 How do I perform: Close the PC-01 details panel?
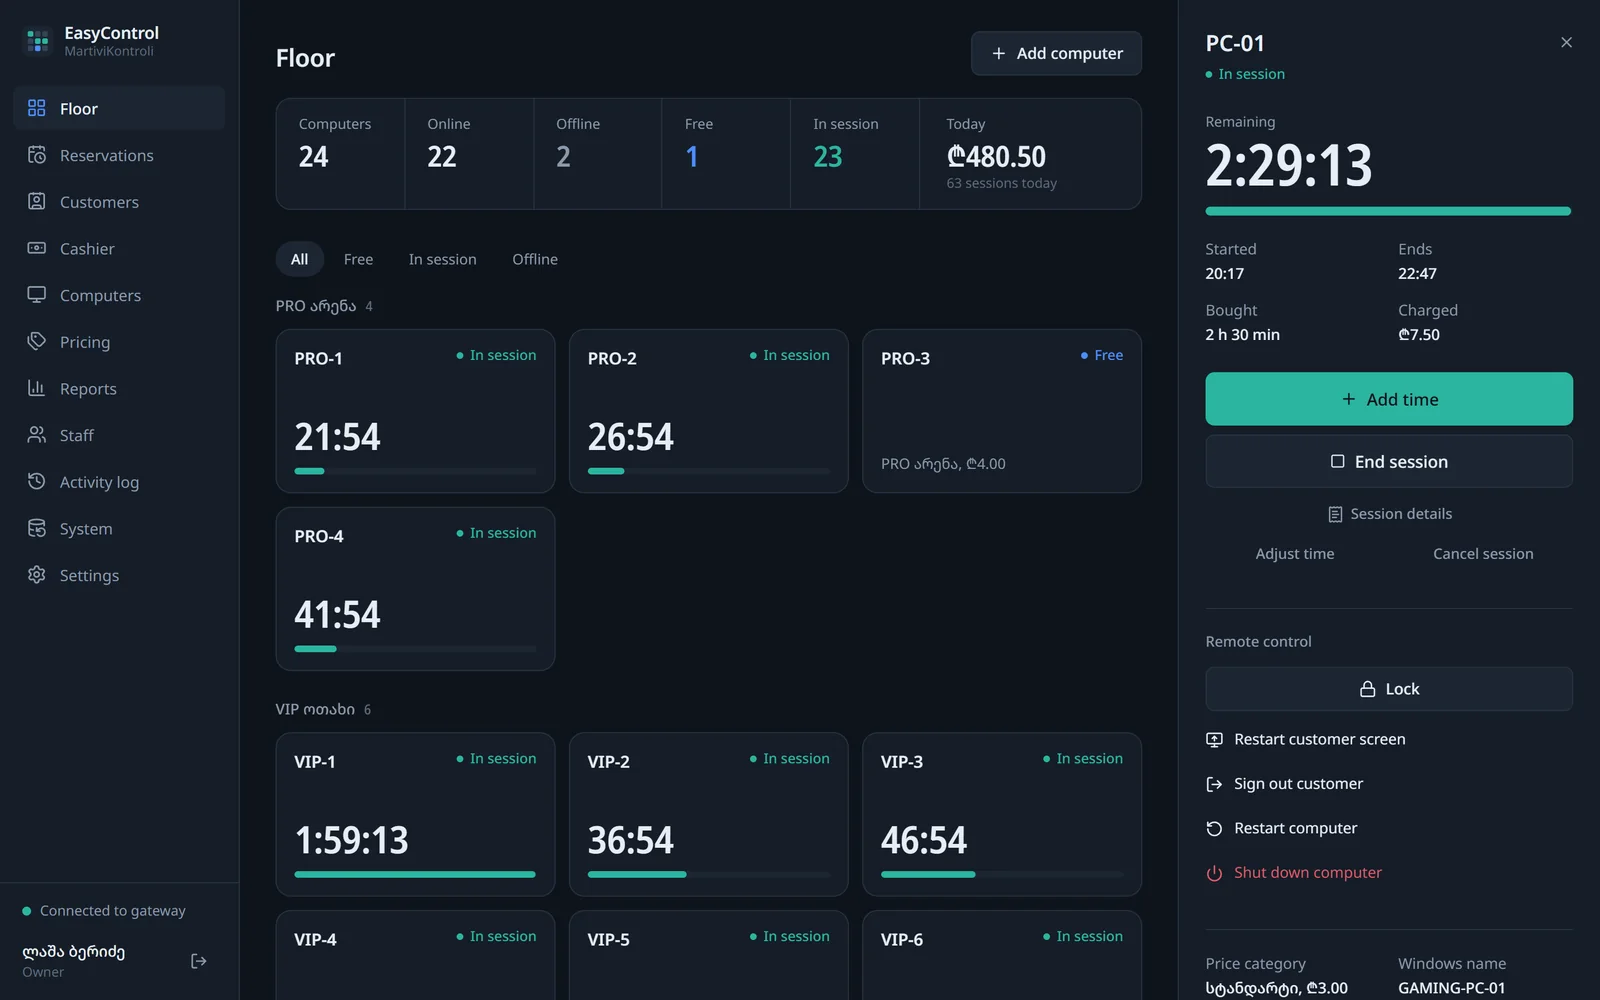click(1566, 42)
